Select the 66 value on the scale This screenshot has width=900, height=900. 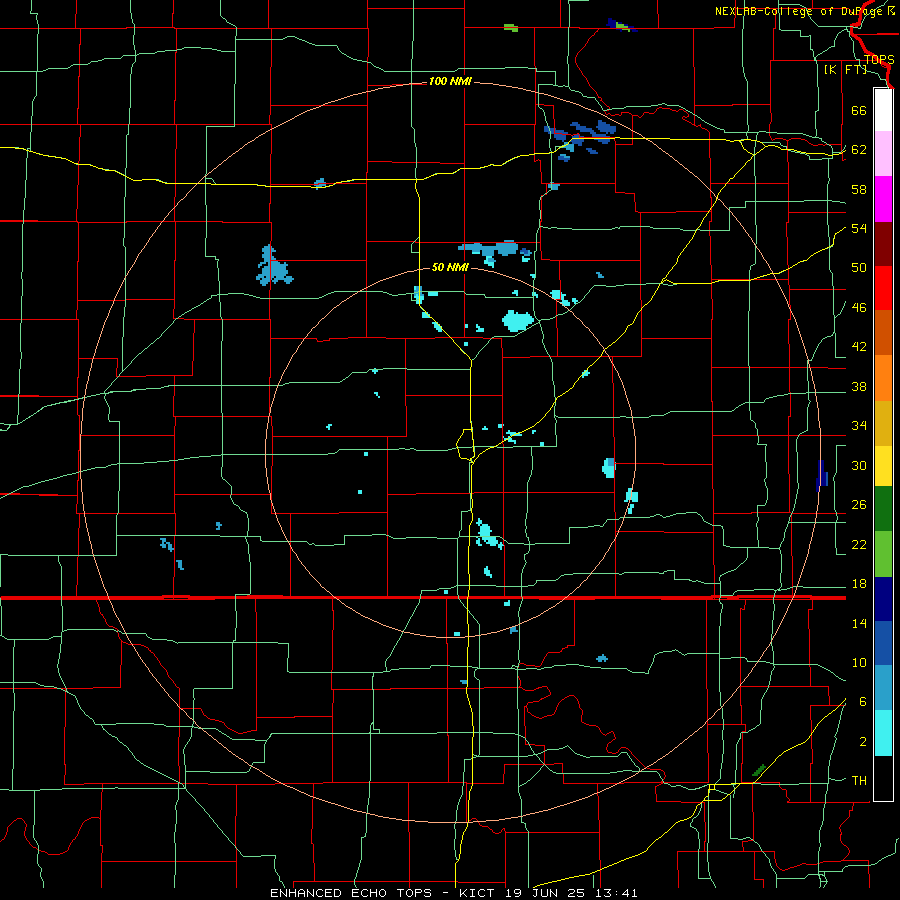(x=859, y=110)
